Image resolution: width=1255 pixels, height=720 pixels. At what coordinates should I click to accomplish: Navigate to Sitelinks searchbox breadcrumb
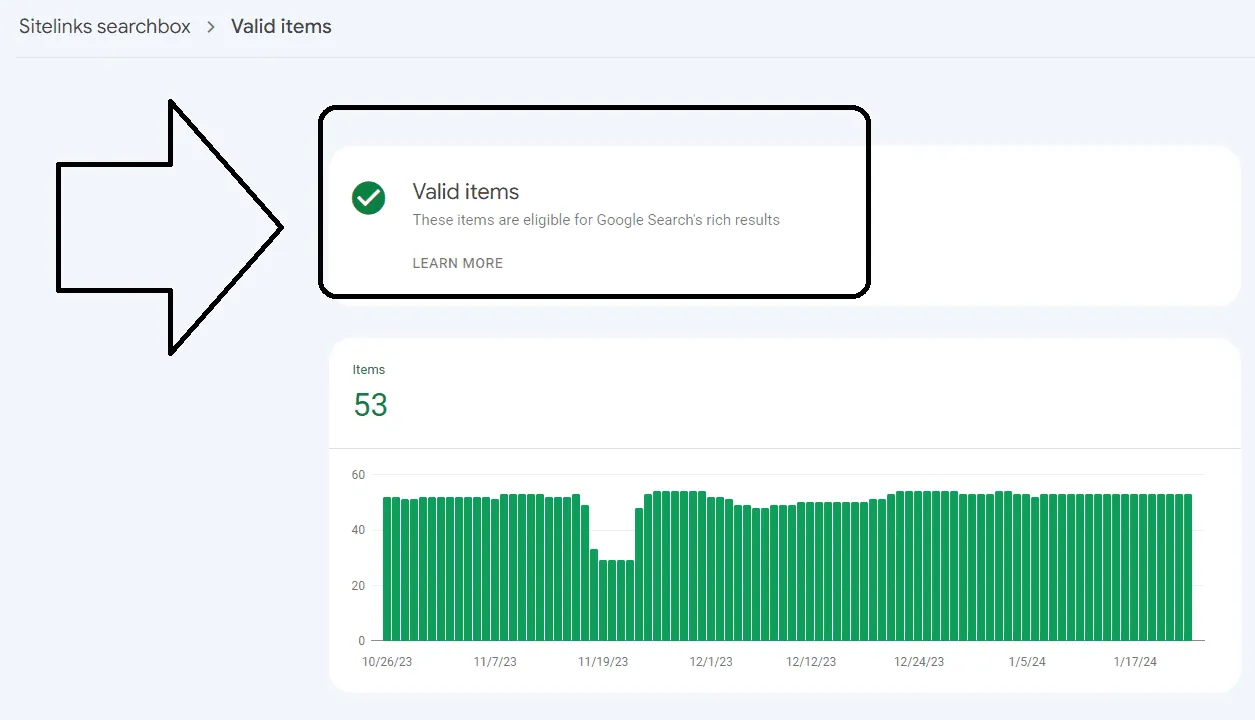pos(104,26)
